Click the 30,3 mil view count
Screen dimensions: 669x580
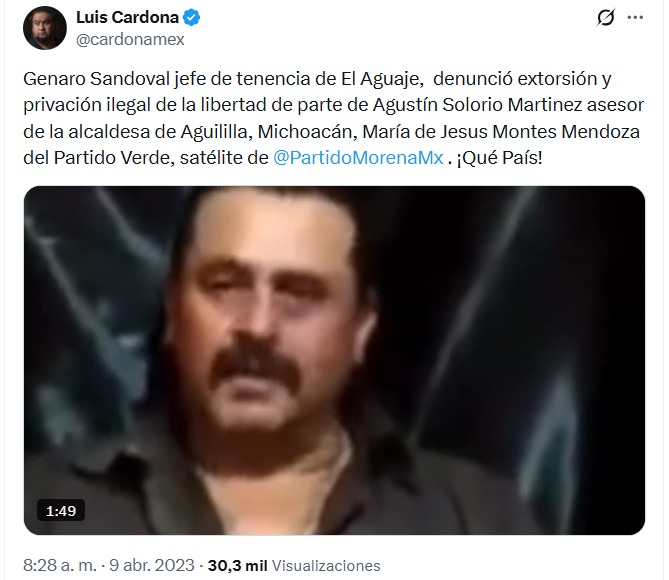pos(237,566)
